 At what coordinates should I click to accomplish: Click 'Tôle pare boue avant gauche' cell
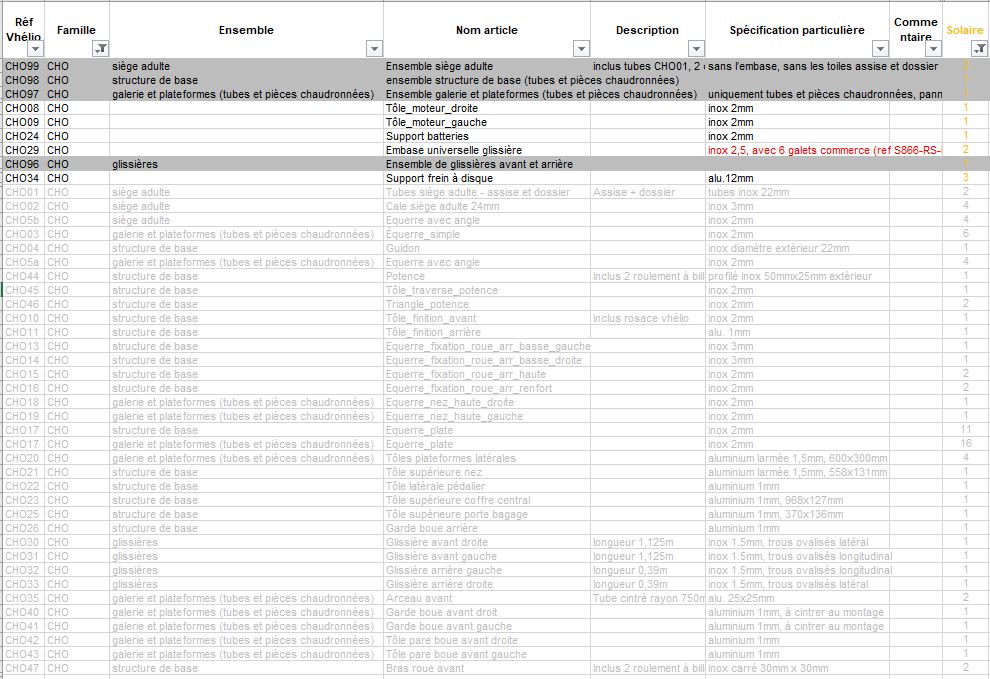click(x=487, y=654)
